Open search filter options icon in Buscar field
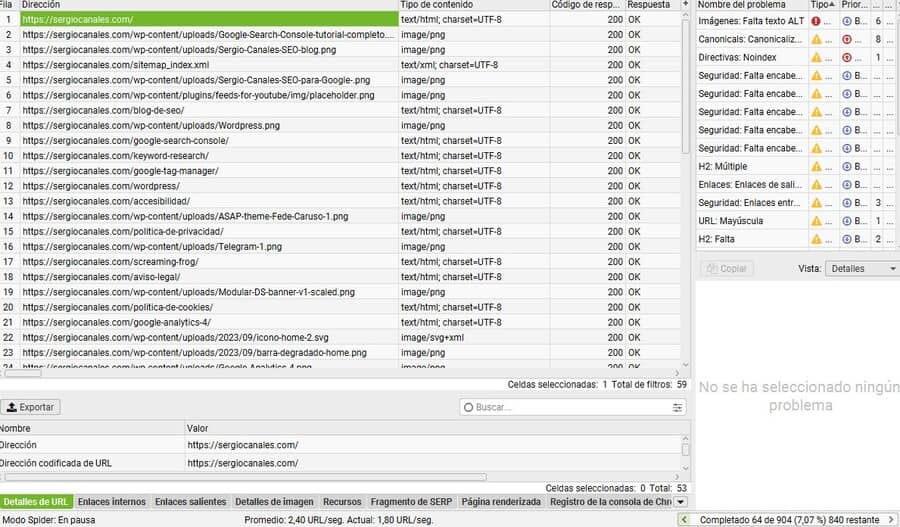Viewport: 900px width, 527px height. point(678,408)
